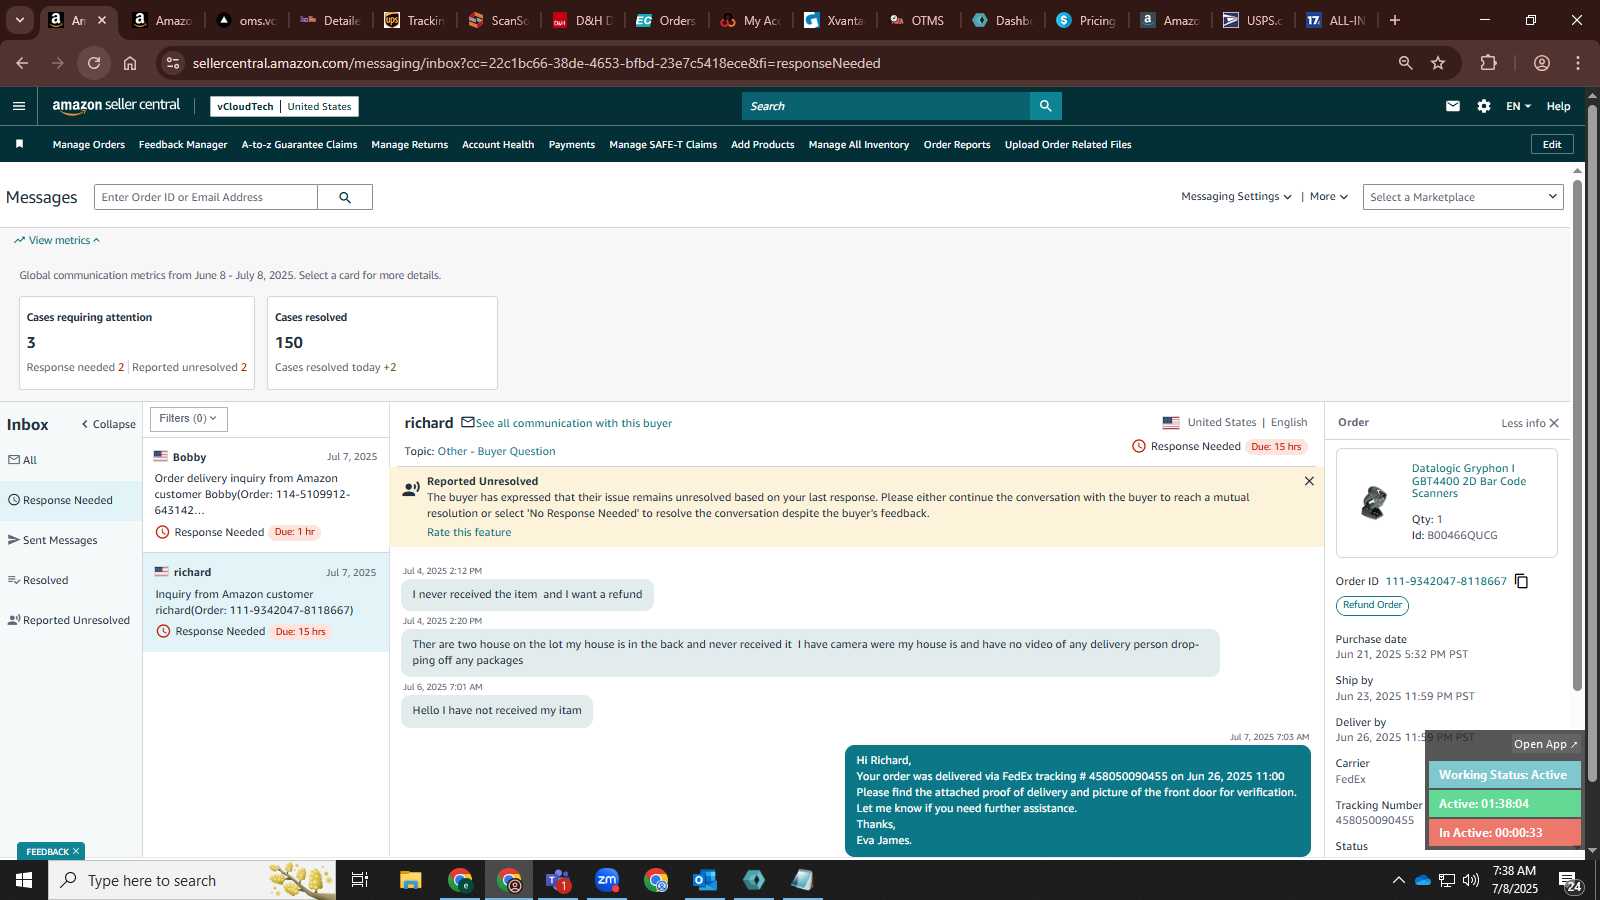Click the Windows taskbar search box
This screenshot has width=1600, height=900.
tap(193, 880)
